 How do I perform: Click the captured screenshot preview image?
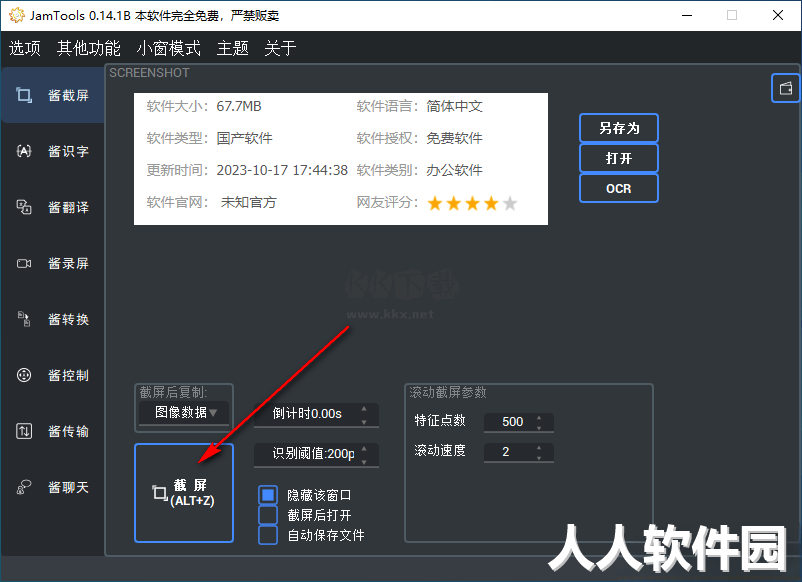pos(341,159)
